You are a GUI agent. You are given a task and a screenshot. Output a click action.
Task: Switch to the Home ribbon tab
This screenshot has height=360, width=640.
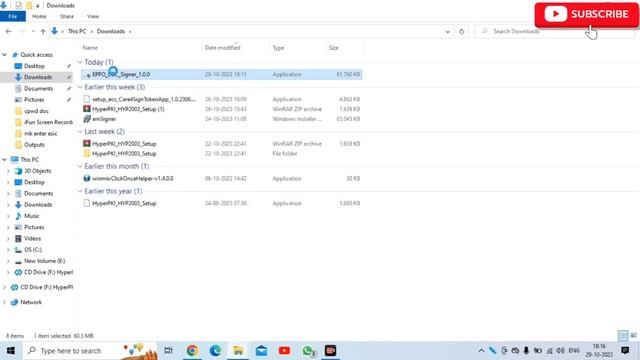point(39,16)
